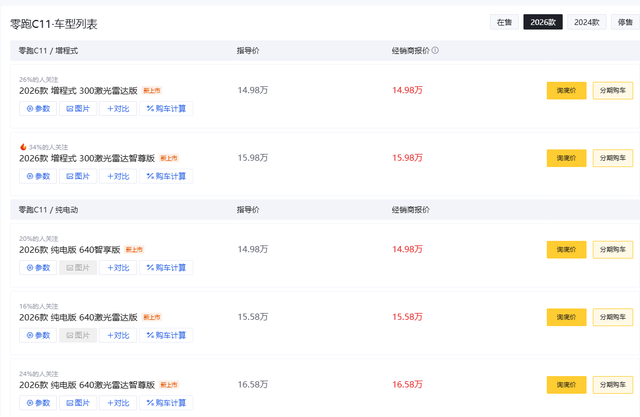Screen dimensions: 640x417
Task: Open 2026款 纯电版 640激光雷达版 model link
Action: coord(78,317)
